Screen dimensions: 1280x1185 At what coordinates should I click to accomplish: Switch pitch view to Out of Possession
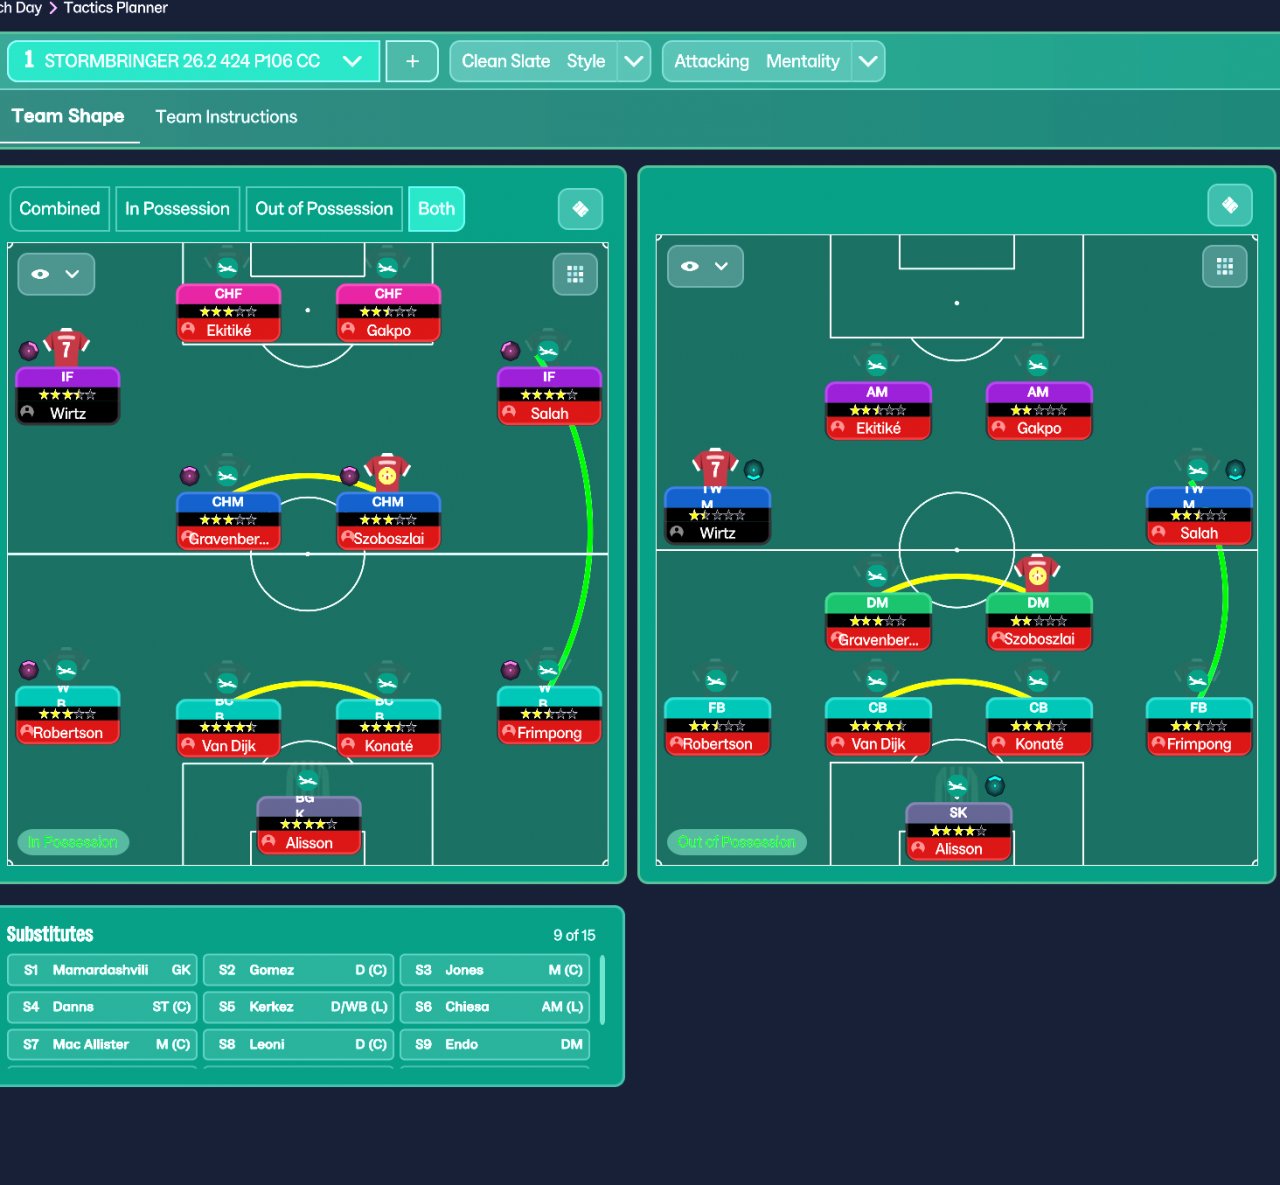click(324, 209)
